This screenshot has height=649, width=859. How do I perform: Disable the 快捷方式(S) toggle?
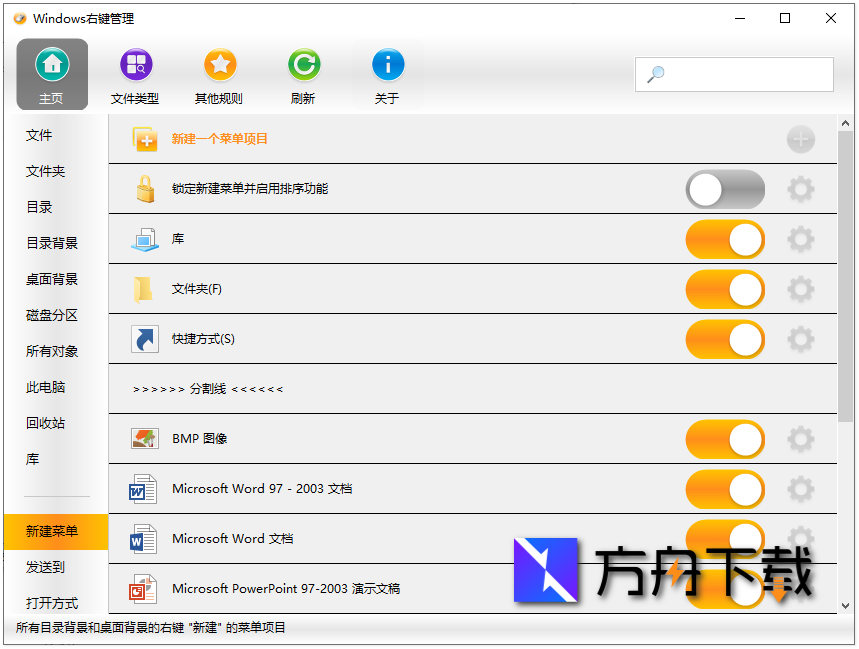pos(725,339)
